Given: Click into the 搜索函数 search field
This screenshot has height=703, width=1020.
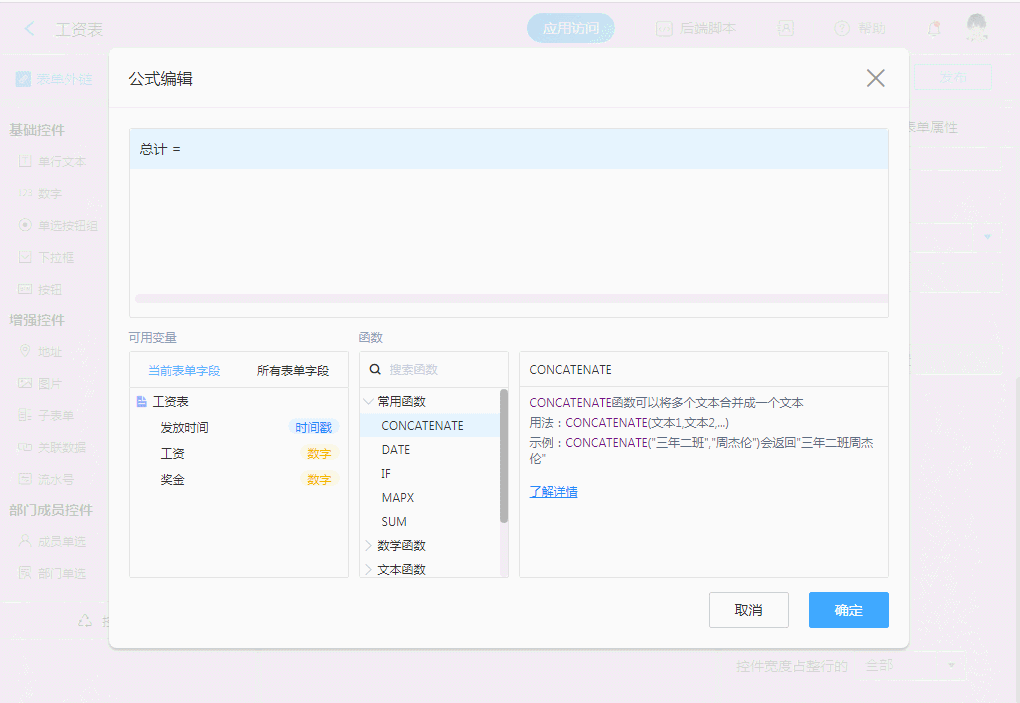Looking at the screenshot, I should [440, 370].
